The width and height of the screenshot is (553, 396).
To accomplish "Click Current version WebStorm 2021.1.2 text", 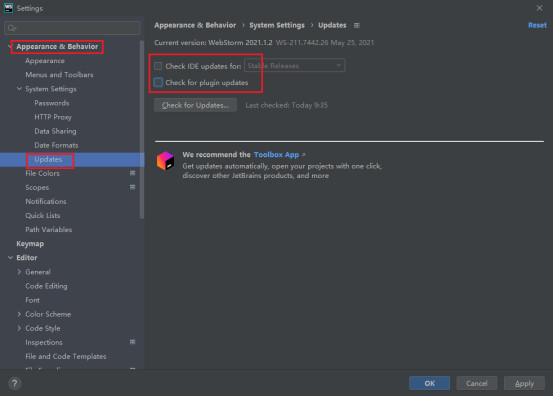I will (213, 43).
